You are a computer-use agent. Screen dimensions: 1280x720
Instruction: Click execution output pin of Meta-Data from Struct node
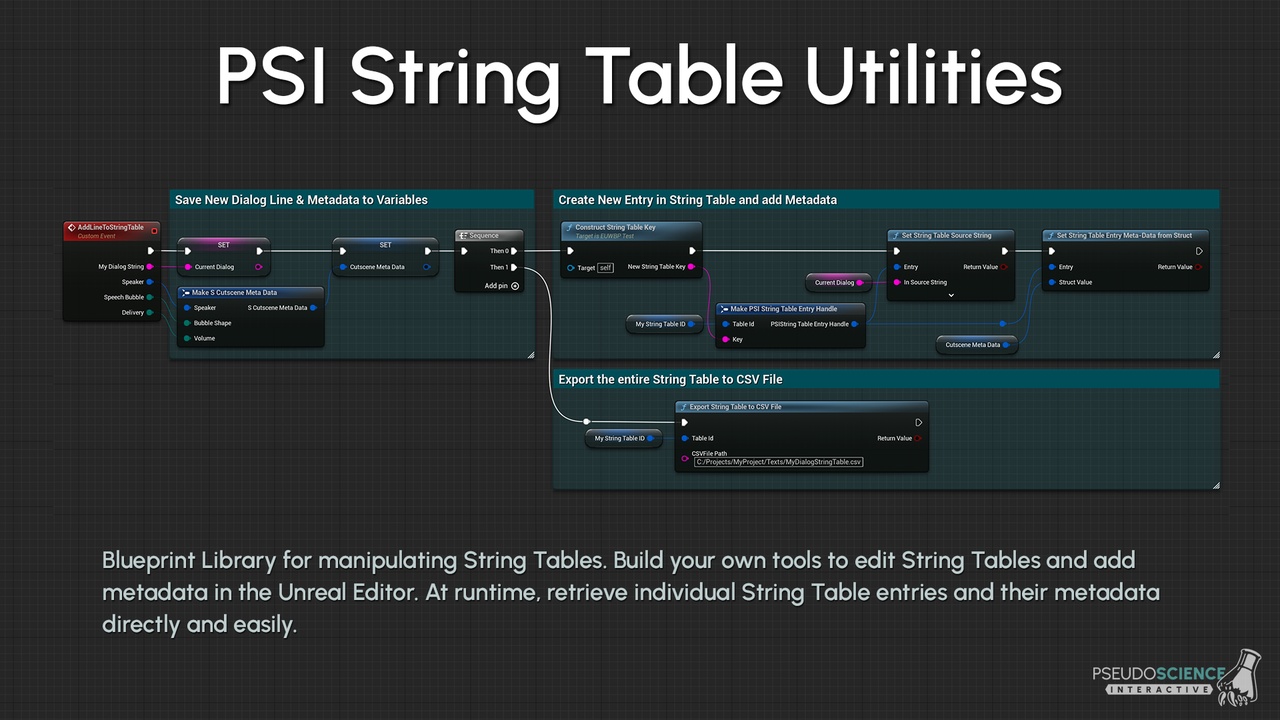[x=1199, y=251]
